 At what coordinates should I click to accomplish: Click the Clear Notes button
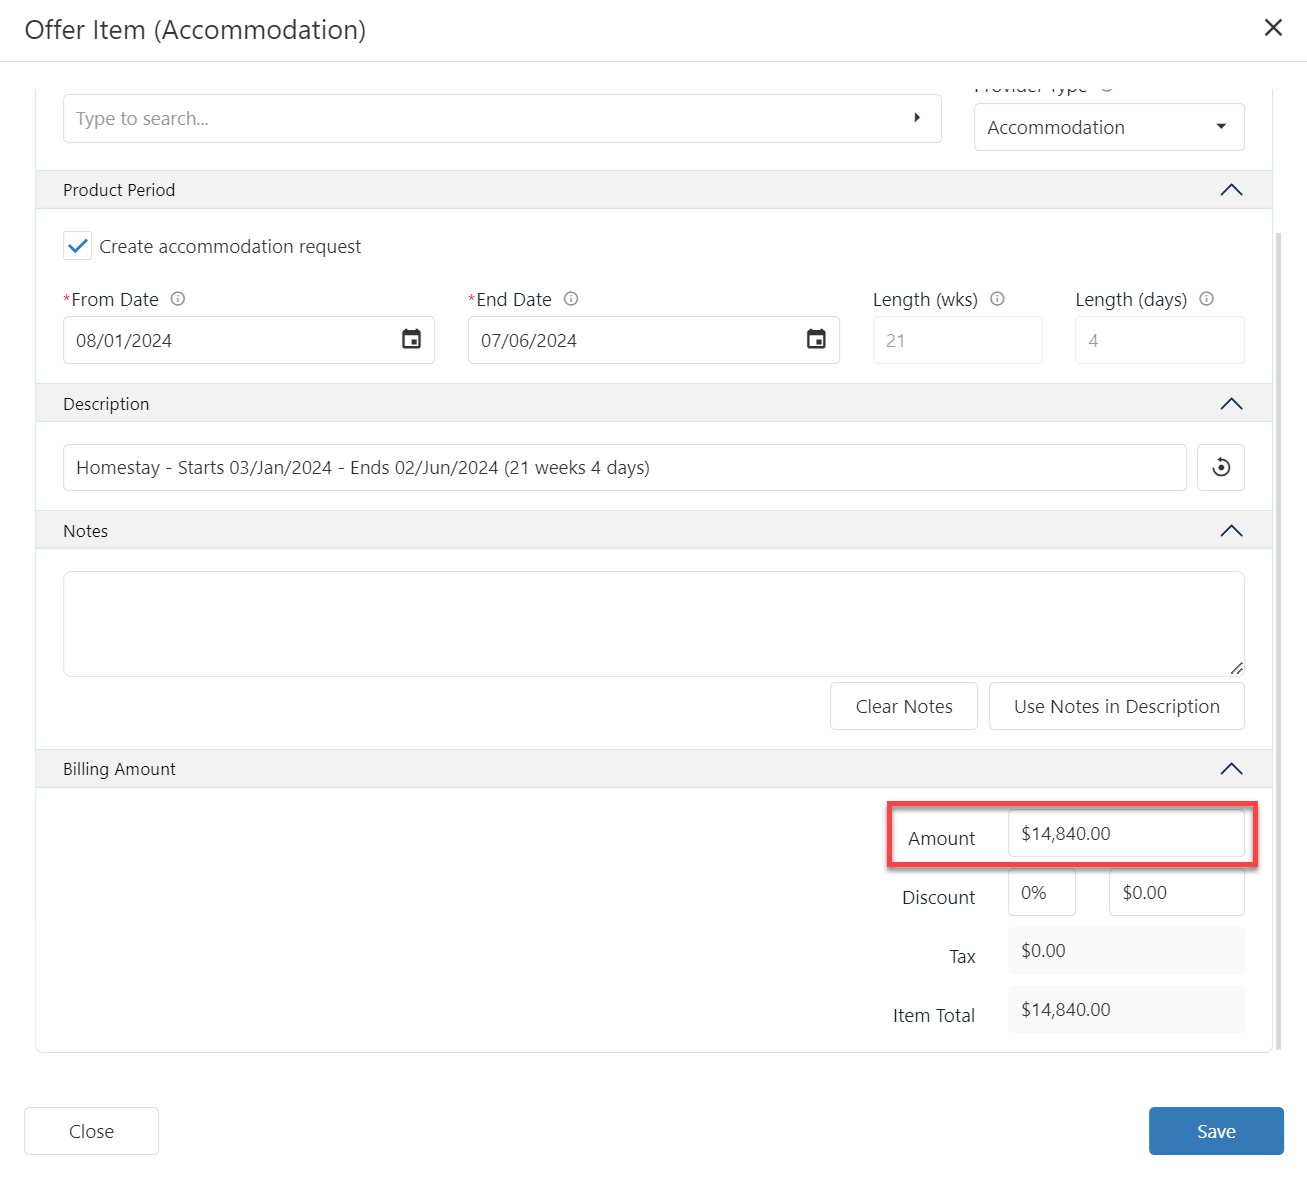pyautogui.click(x=903, y=707)
